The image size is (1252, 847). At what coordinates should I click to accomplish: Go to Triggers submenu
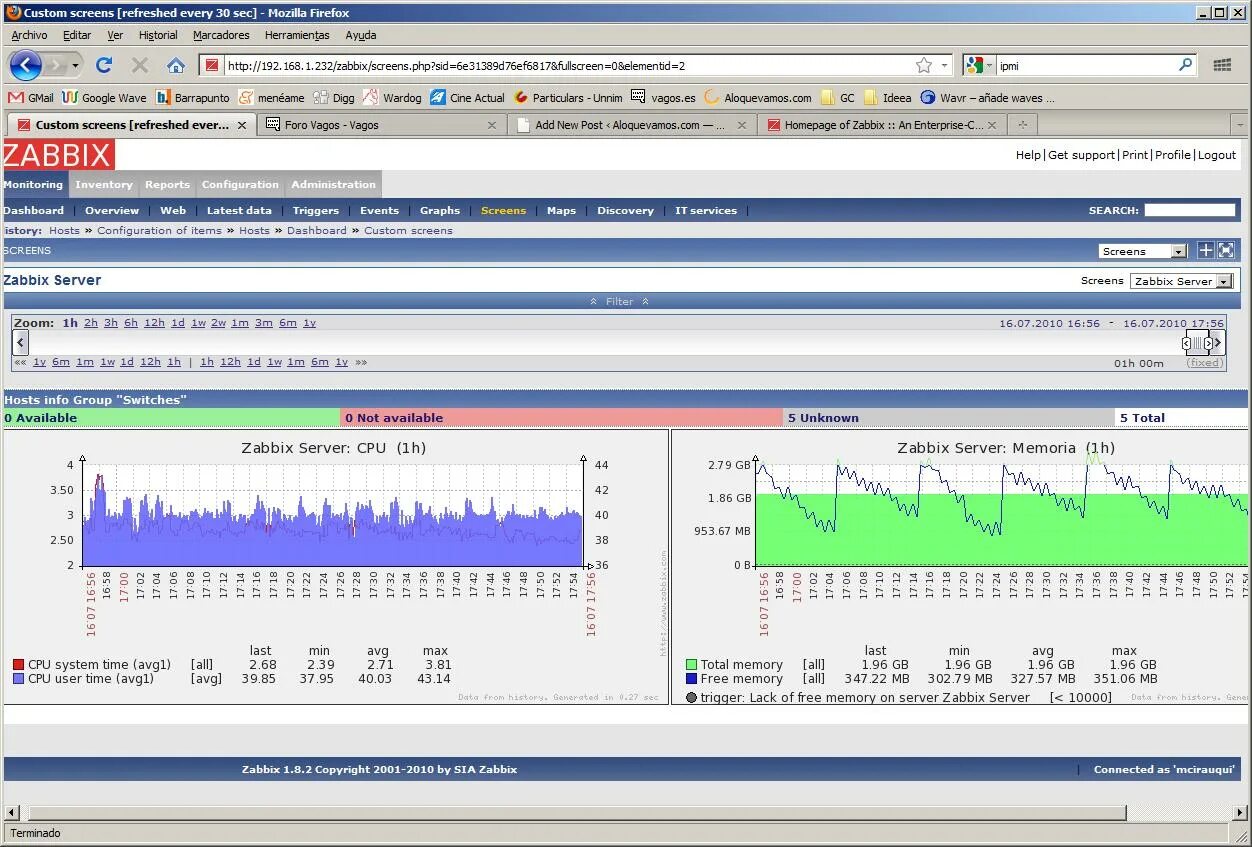[315, 210]
